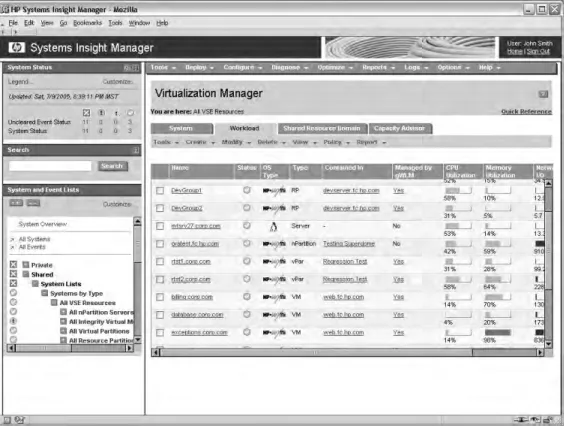
Task: Open the Bookmarks menu
Action: [x=87, y=23]
